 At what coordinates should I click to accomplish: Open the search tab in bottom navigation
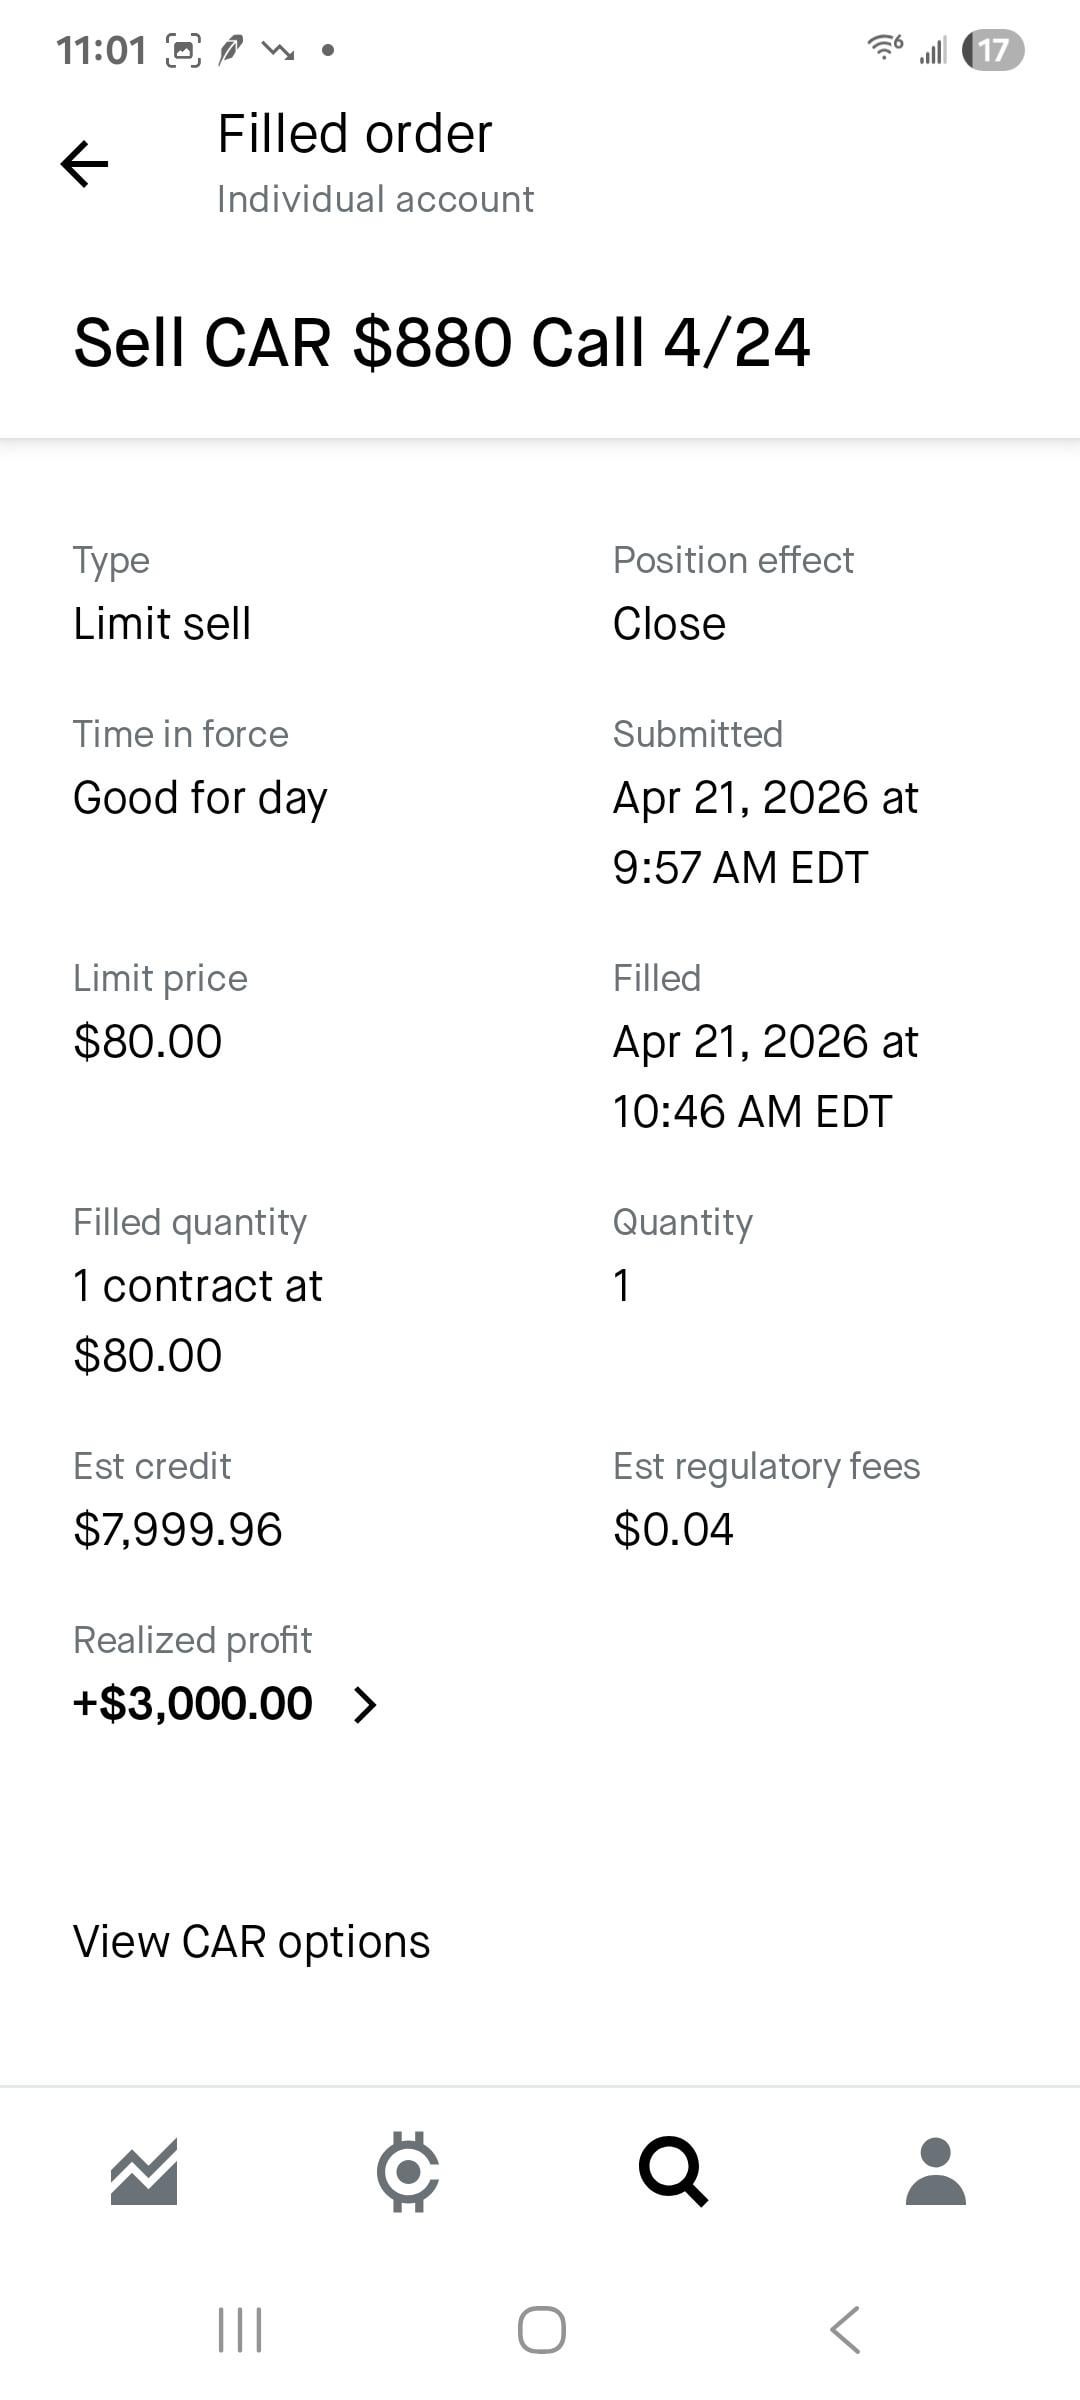(x=673, y=2172)
